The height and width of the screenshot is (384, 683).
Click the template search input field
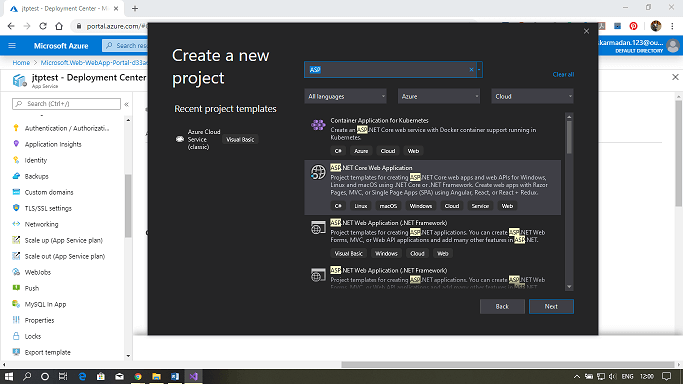(388, 70)
